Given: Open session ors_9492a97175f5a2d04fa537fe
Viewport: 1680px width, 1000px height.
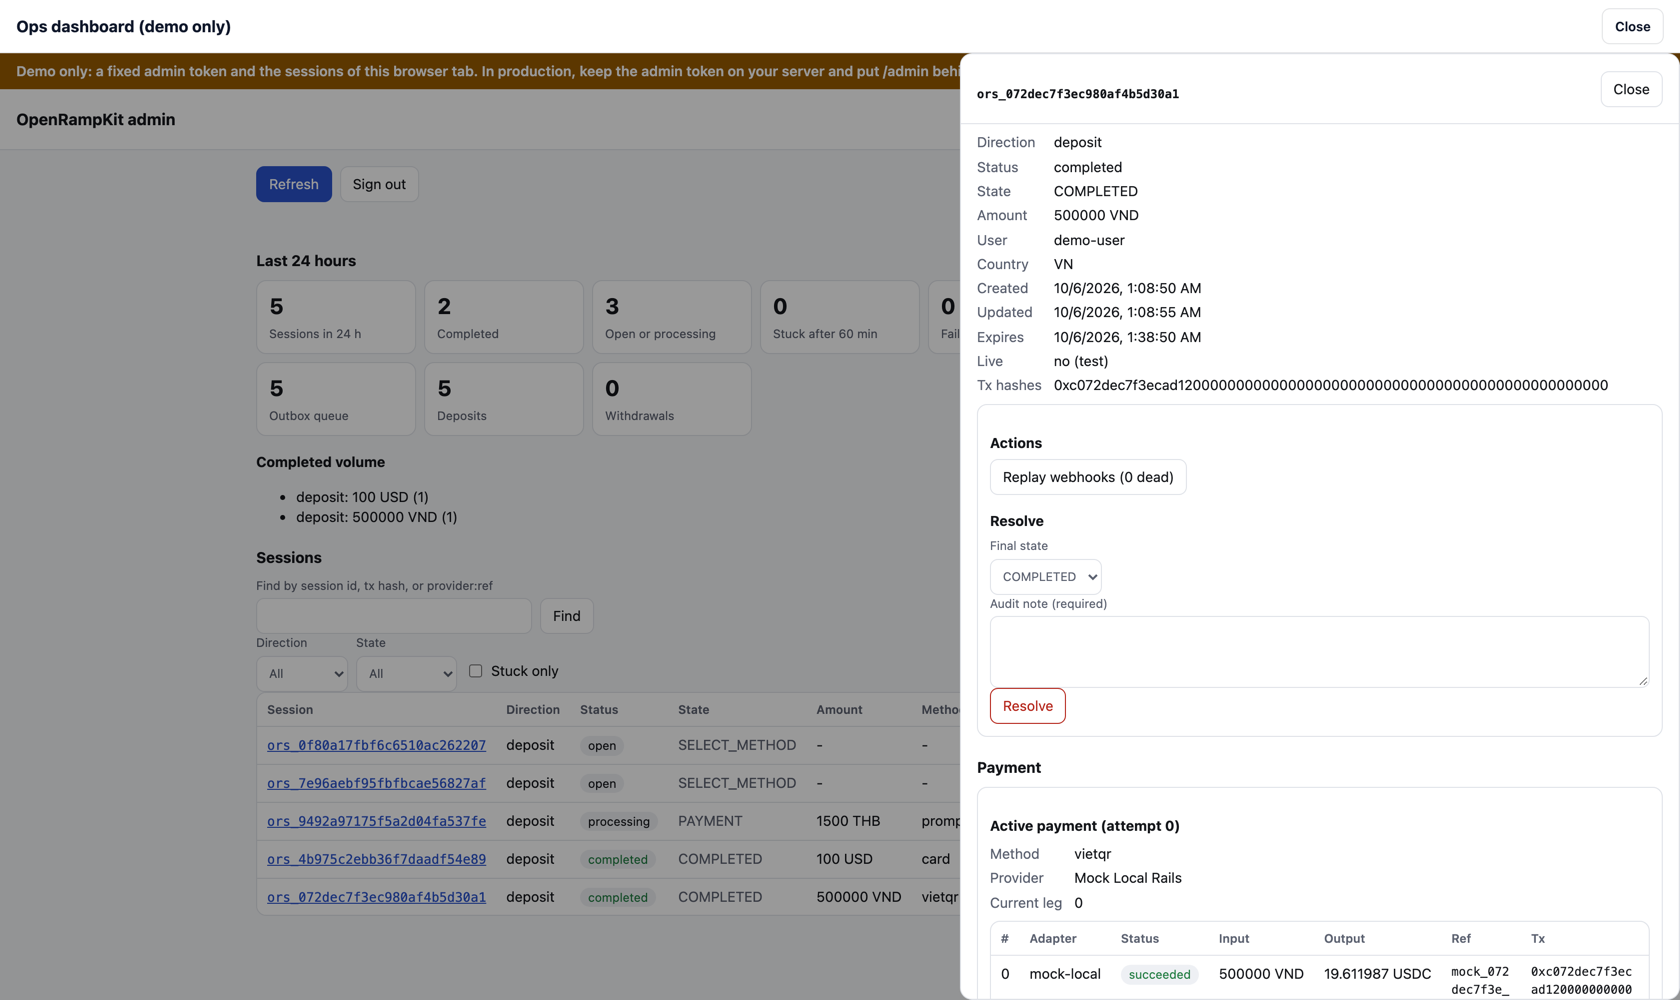Looking at the screenshot, I should pyautogui.click(x=376, y=821).
